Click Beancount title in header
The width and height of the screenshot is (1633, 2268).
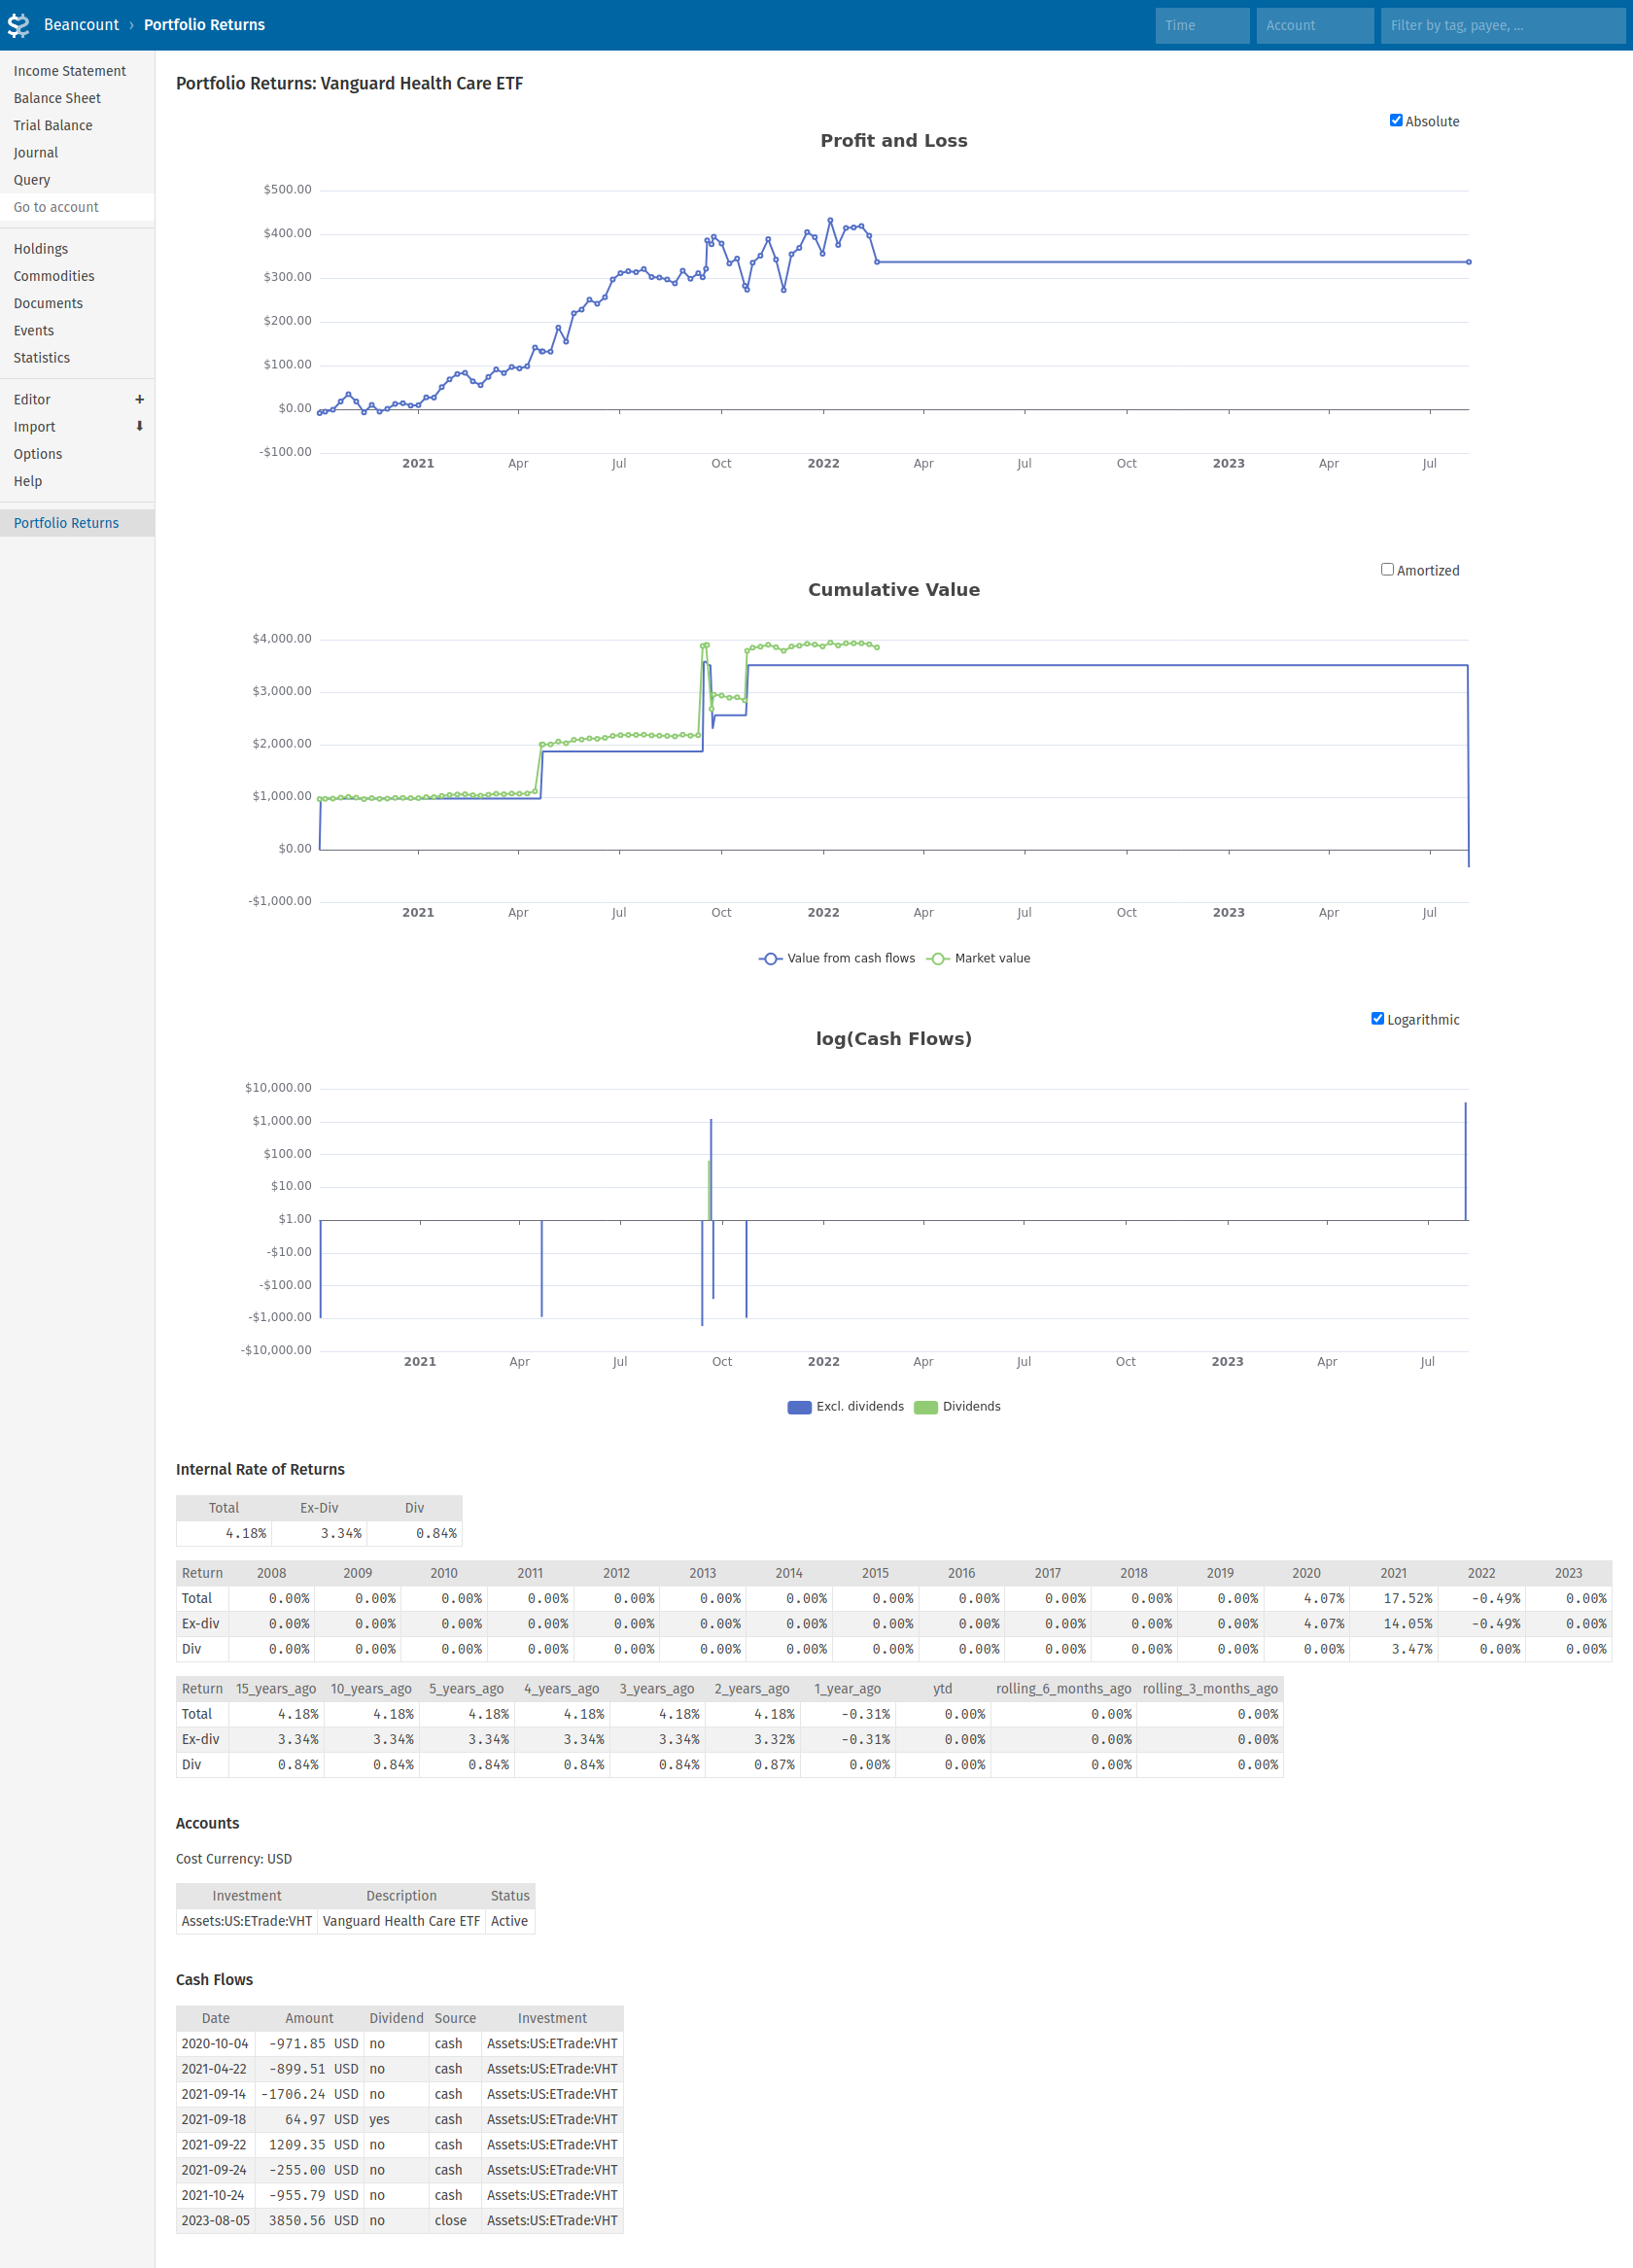point(81,25)
